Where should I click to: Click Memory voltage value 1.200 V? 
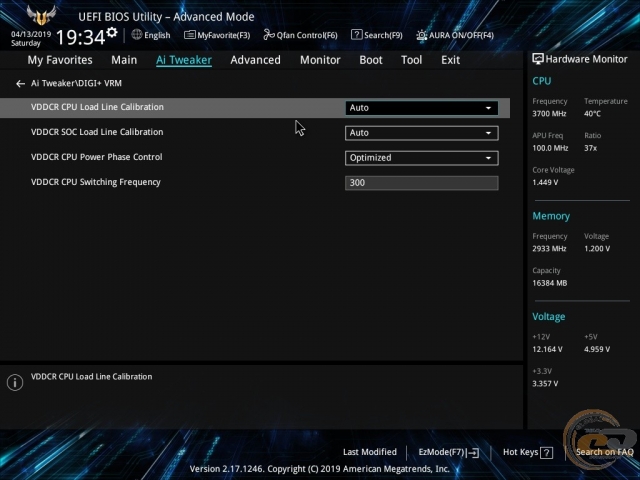[597, 249]
